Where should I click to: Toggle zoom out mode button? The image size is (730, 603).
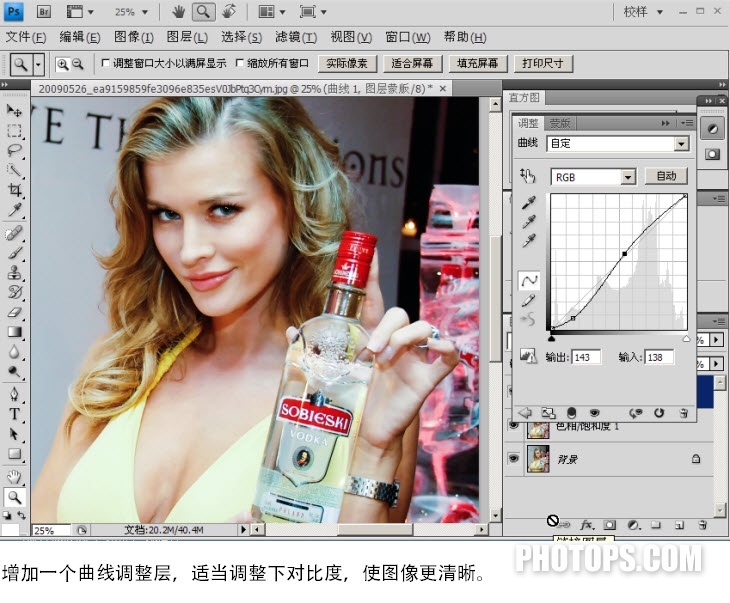(x=77, y=64)
